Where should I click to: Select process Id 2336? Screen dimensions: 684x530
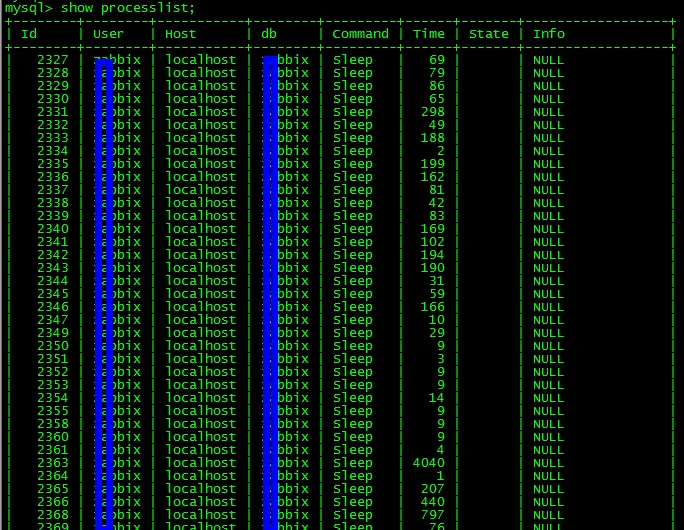[x=53, y=177]
